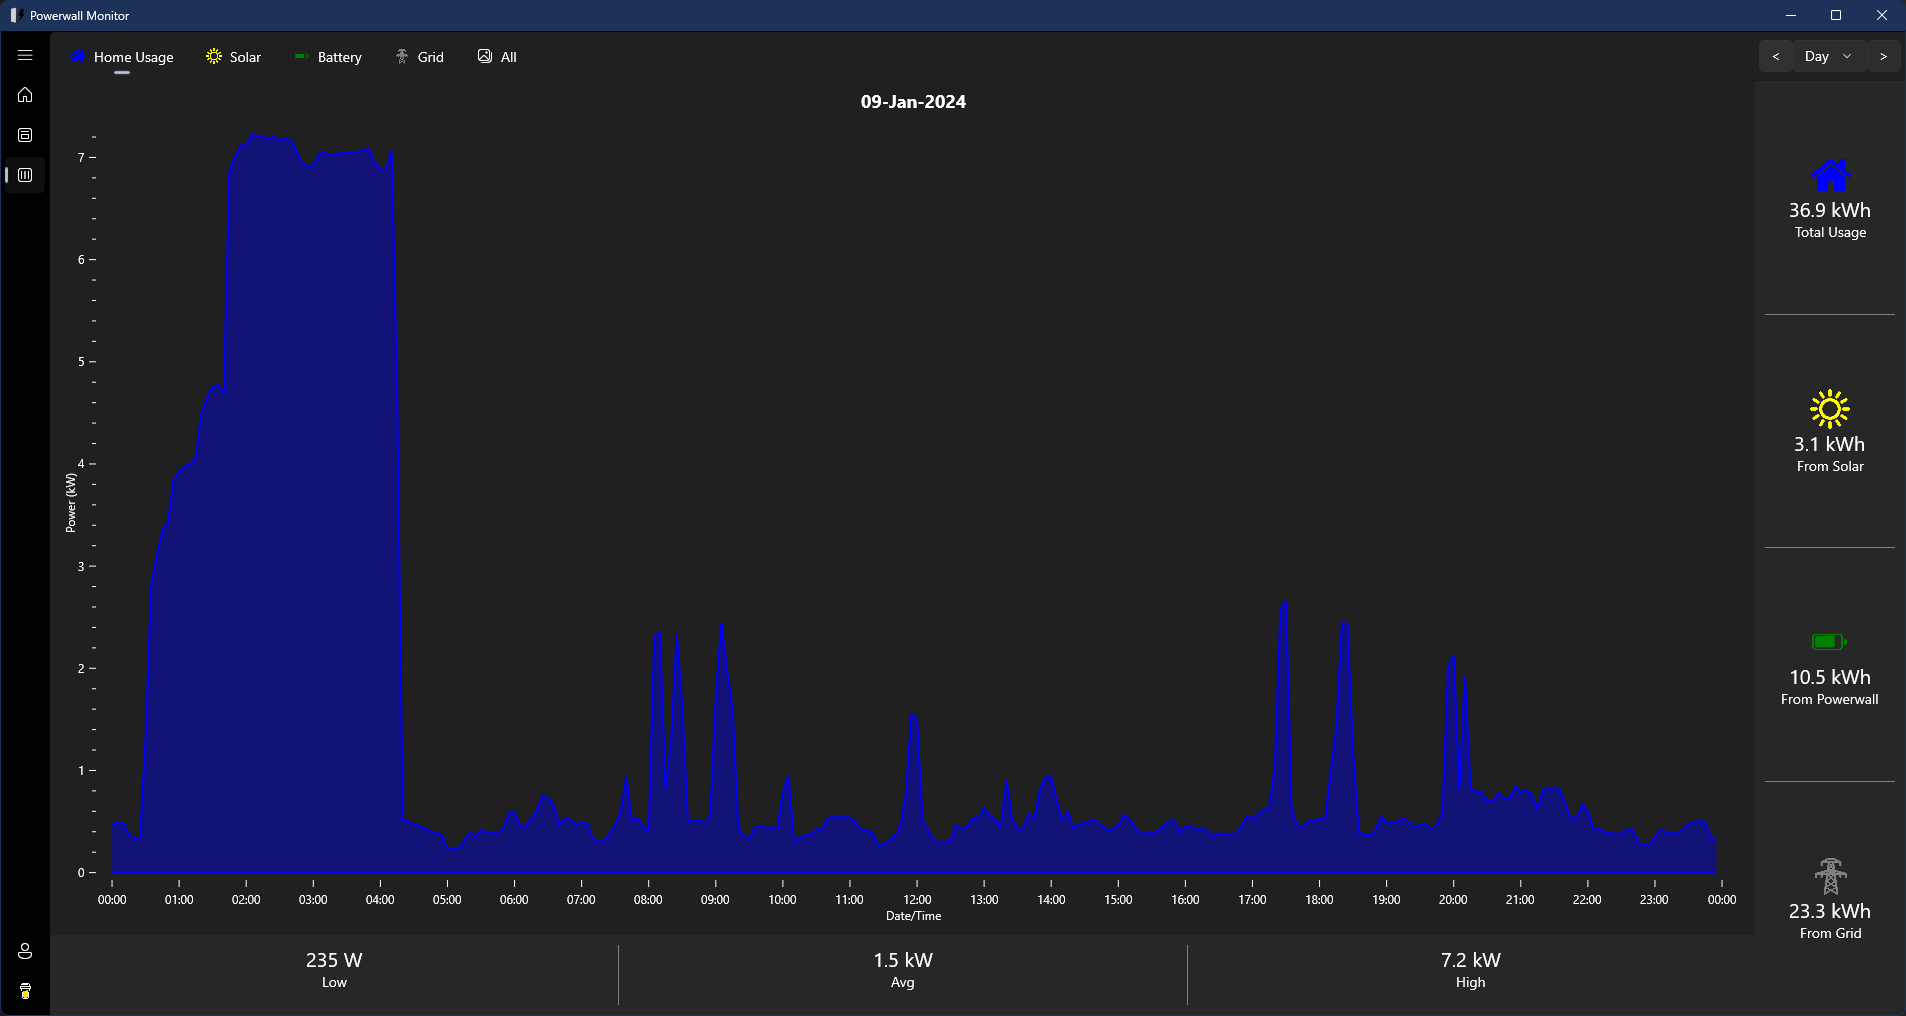
Task: Select the Home Usage tab icon
Action: coord(79,56)
